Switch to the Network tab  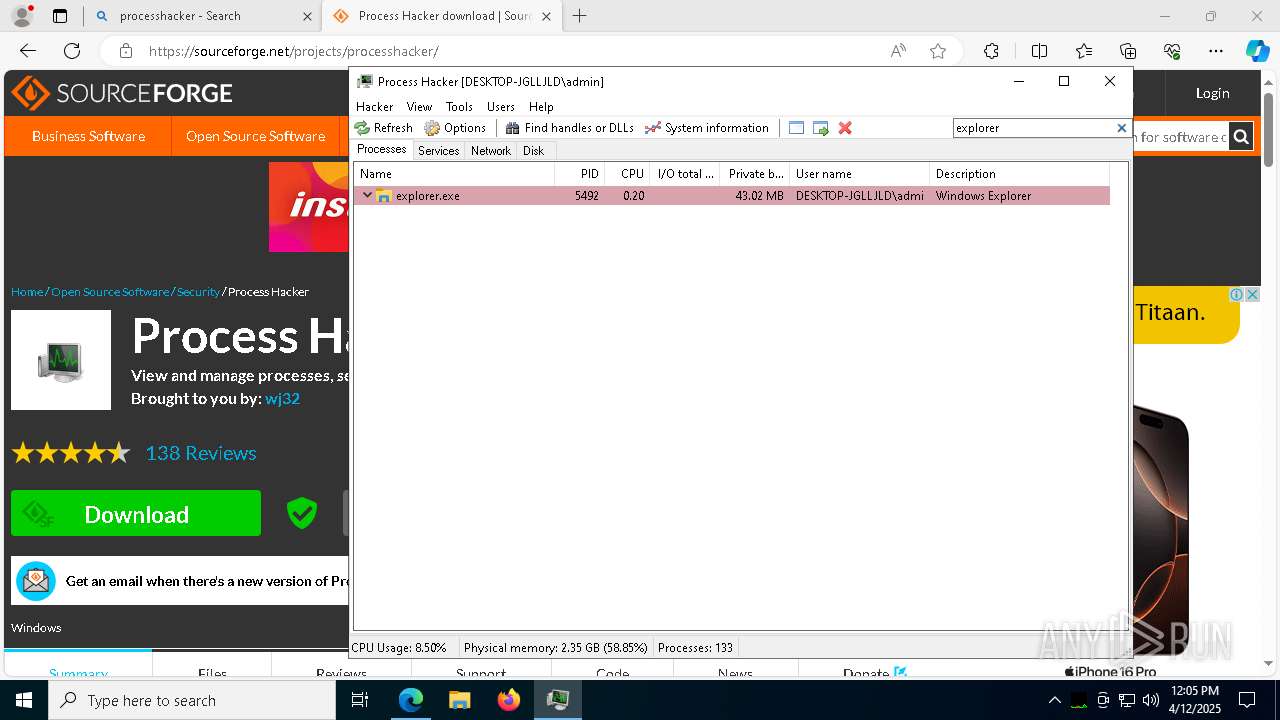tap(490, 151)
